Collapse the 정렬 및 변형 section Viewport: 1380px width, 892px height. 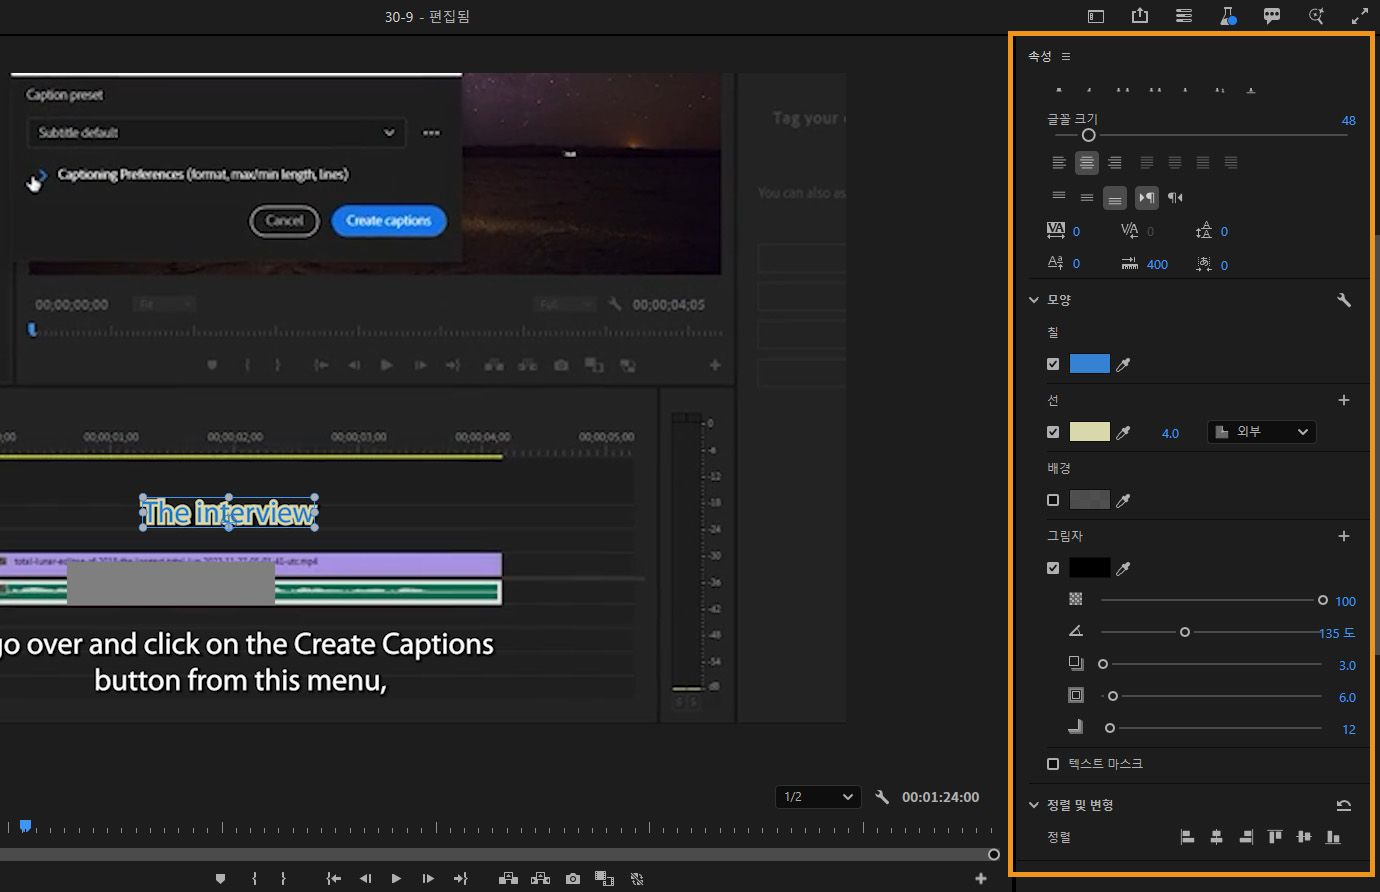(1034, 805)
